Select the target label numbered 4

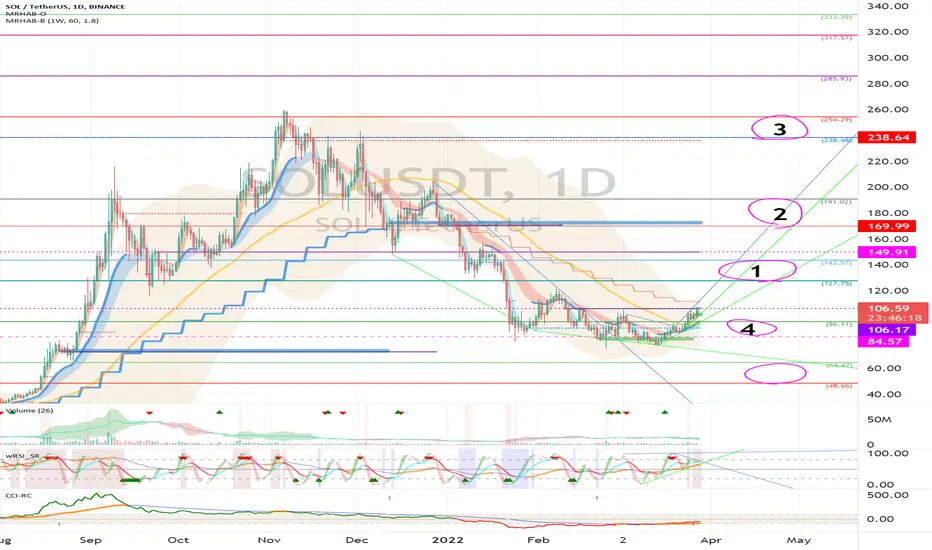coord(749,329)
